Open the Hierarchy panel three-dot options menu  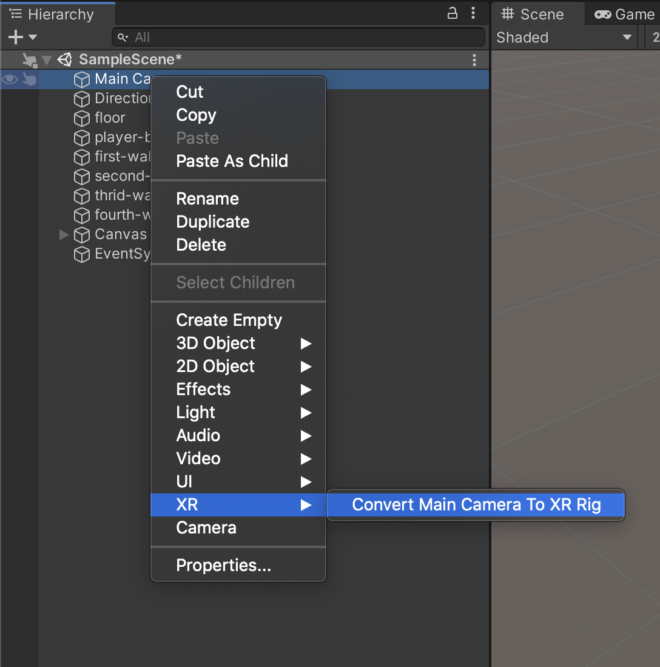pyautogui.click(x=473, y=14)
